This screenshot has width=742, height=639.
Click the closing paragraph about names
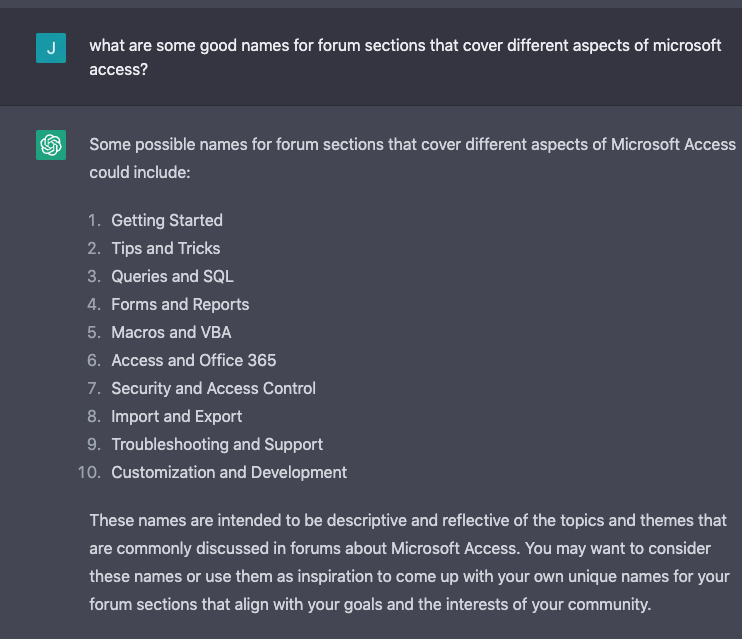(x=410, y=562)
